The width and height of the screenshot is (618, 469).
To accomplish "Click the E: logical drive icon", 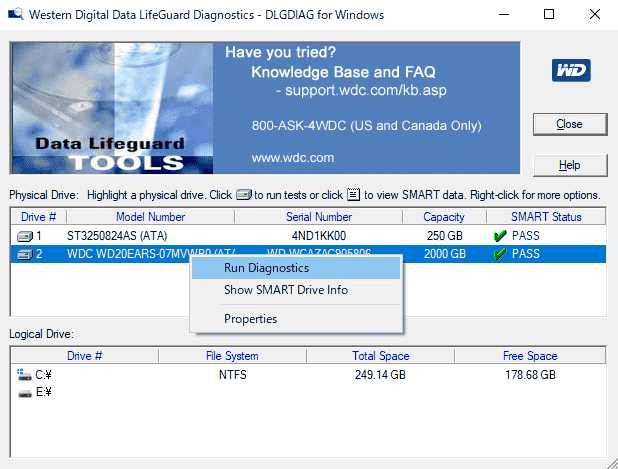I will pyautogui.click(x=25, y=393).
